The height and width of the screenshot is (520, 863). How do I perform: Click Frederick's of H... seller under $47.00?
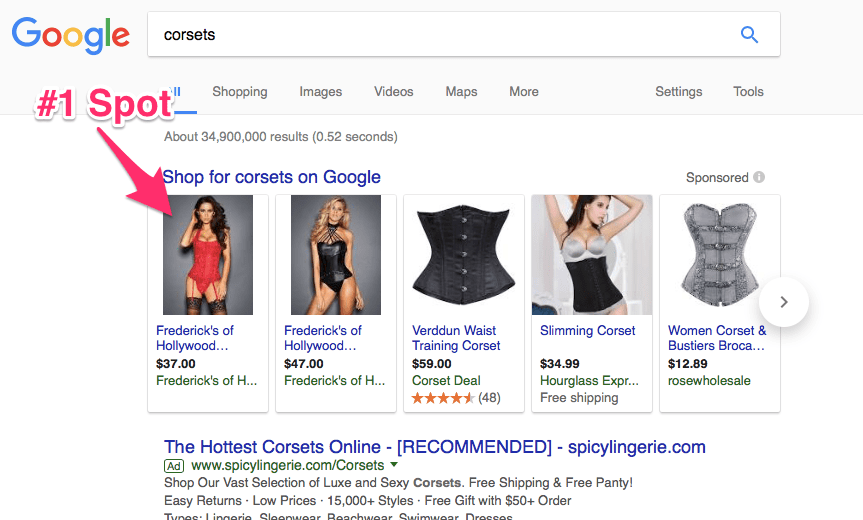click(x=335, y=380)
